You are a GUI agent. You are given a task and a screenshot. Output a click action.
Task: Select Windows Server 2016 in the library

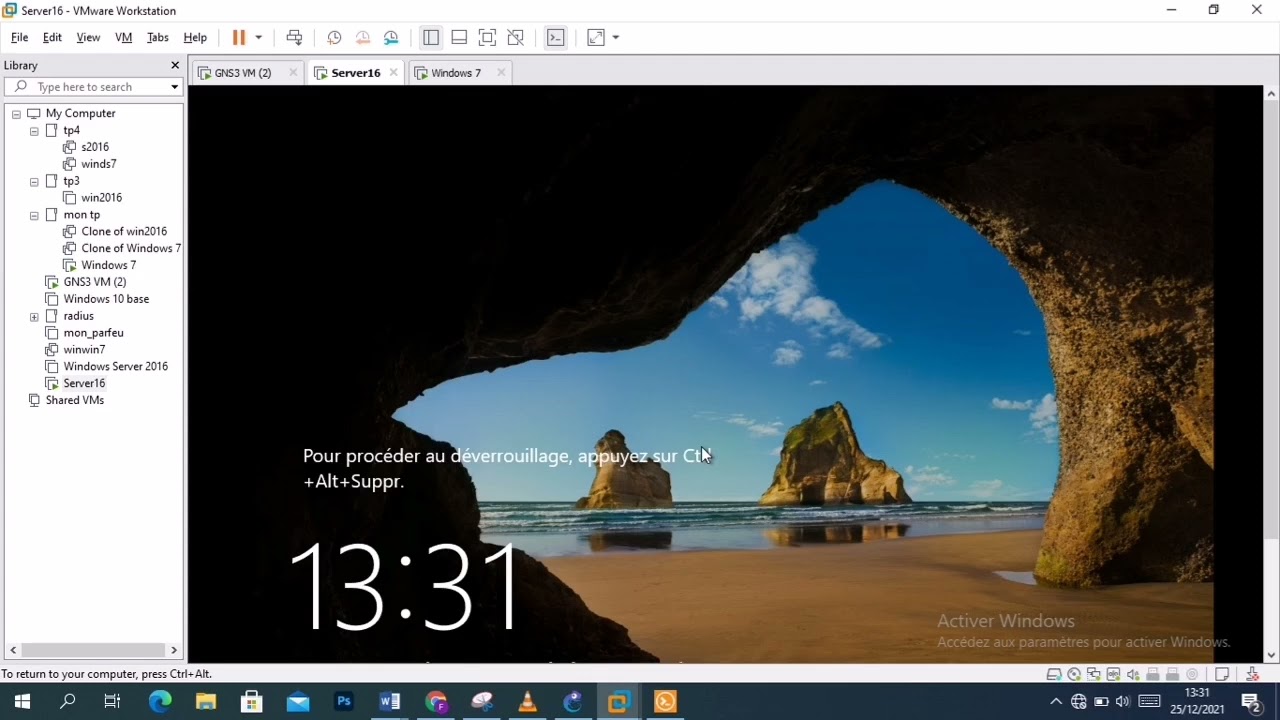click(115, 366)
